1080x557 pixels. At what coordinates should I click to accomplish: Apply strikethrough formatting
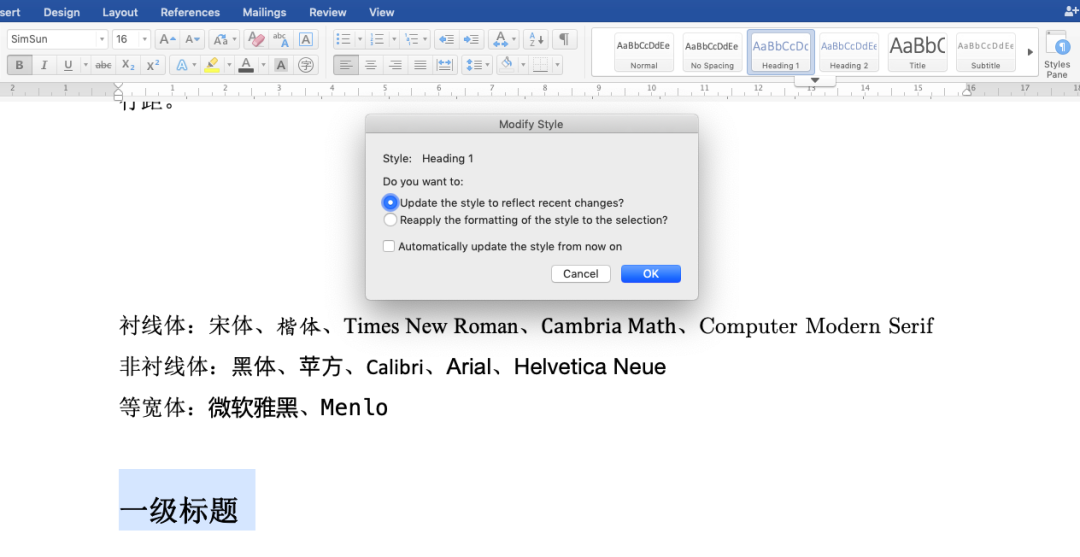point(103,65)
